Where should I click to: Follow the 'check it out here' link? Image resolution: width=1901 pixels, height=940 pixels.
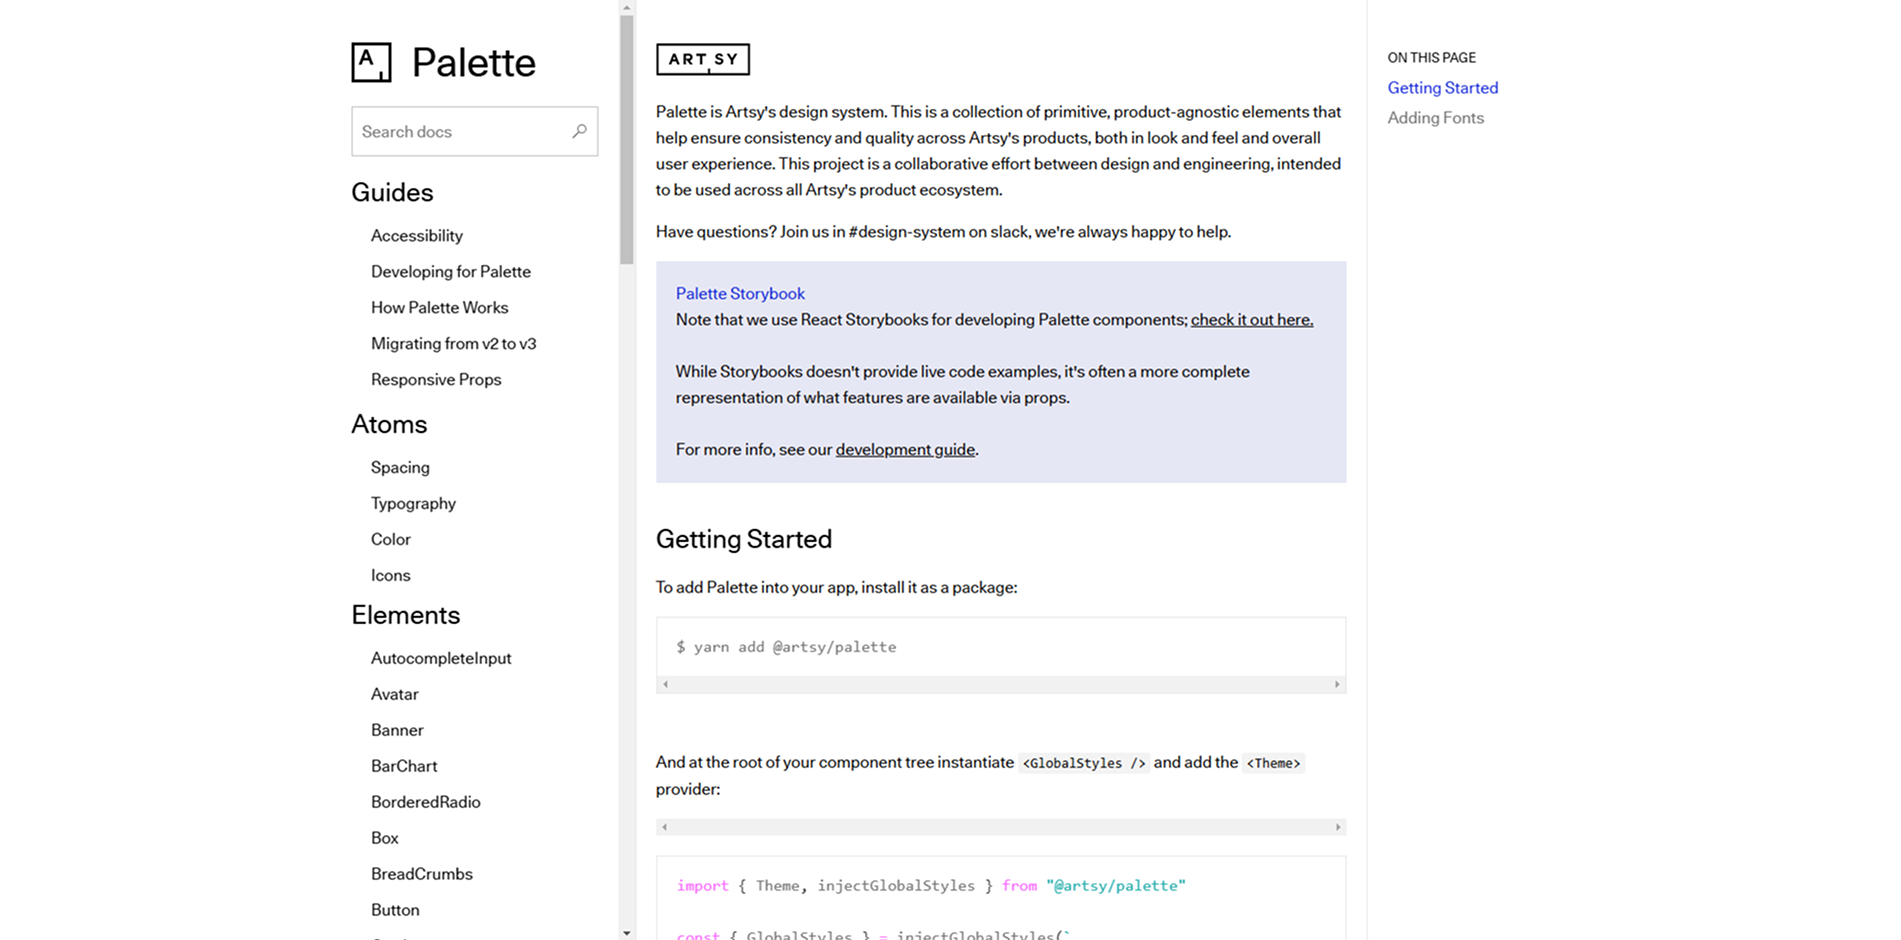[x=1252, y=320]
